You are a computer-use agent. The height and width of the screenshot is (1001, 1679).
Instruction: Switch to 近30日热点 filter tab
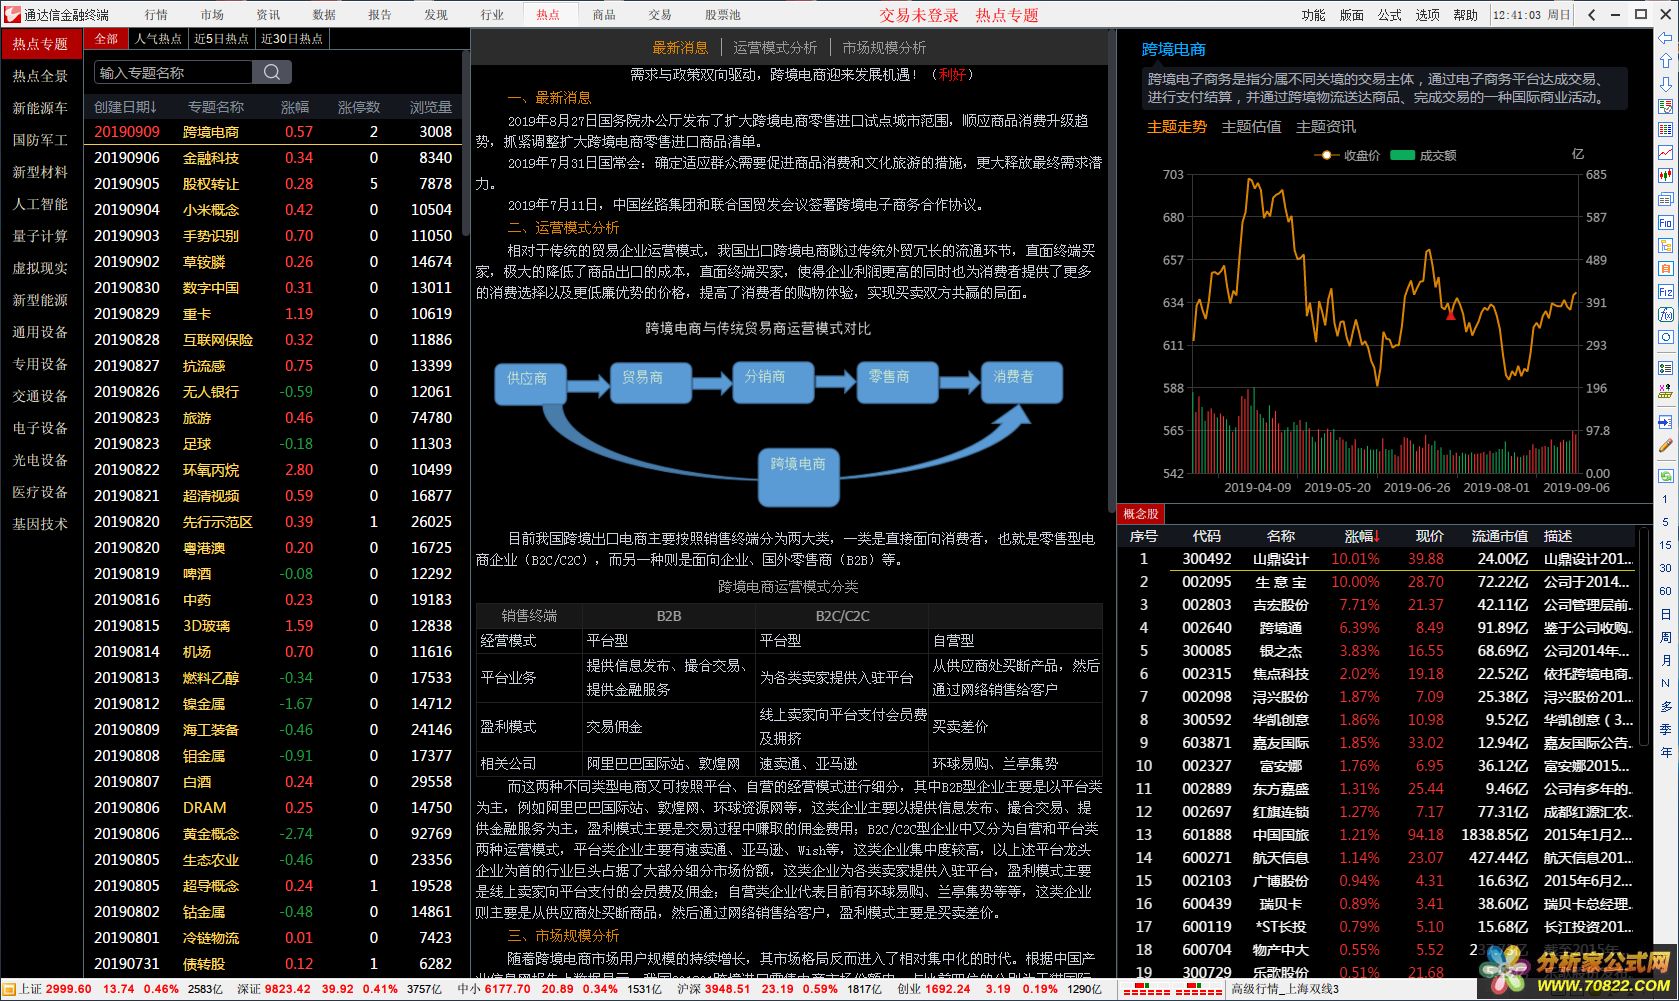pyautogui.click(x=292, y=38)
